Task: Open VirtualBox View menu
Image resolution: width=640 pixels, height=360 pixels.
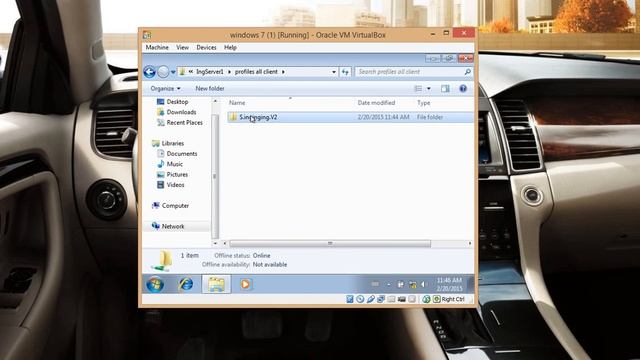Action: pyautogui.click(x=182, y=47)
